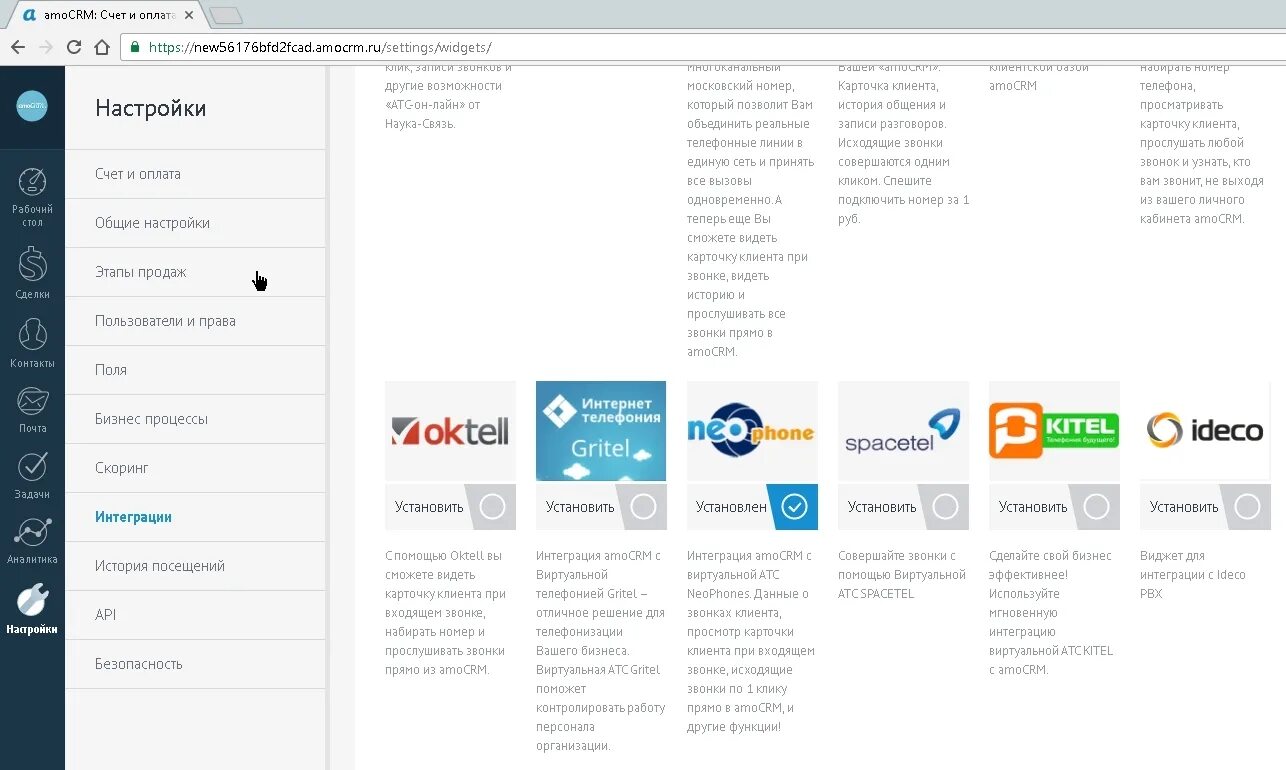Click the amoCRM logo in top-left corner

tap(32, 107)
